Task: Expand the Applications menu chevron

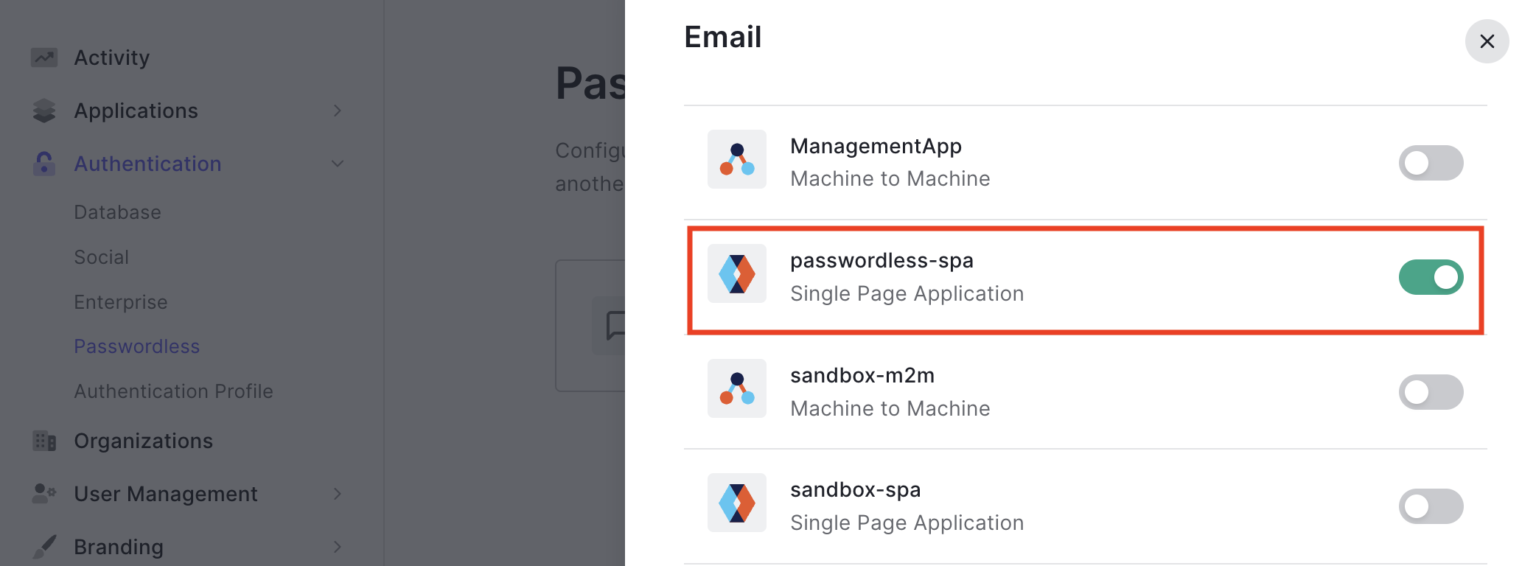Action: pos(337,111)
